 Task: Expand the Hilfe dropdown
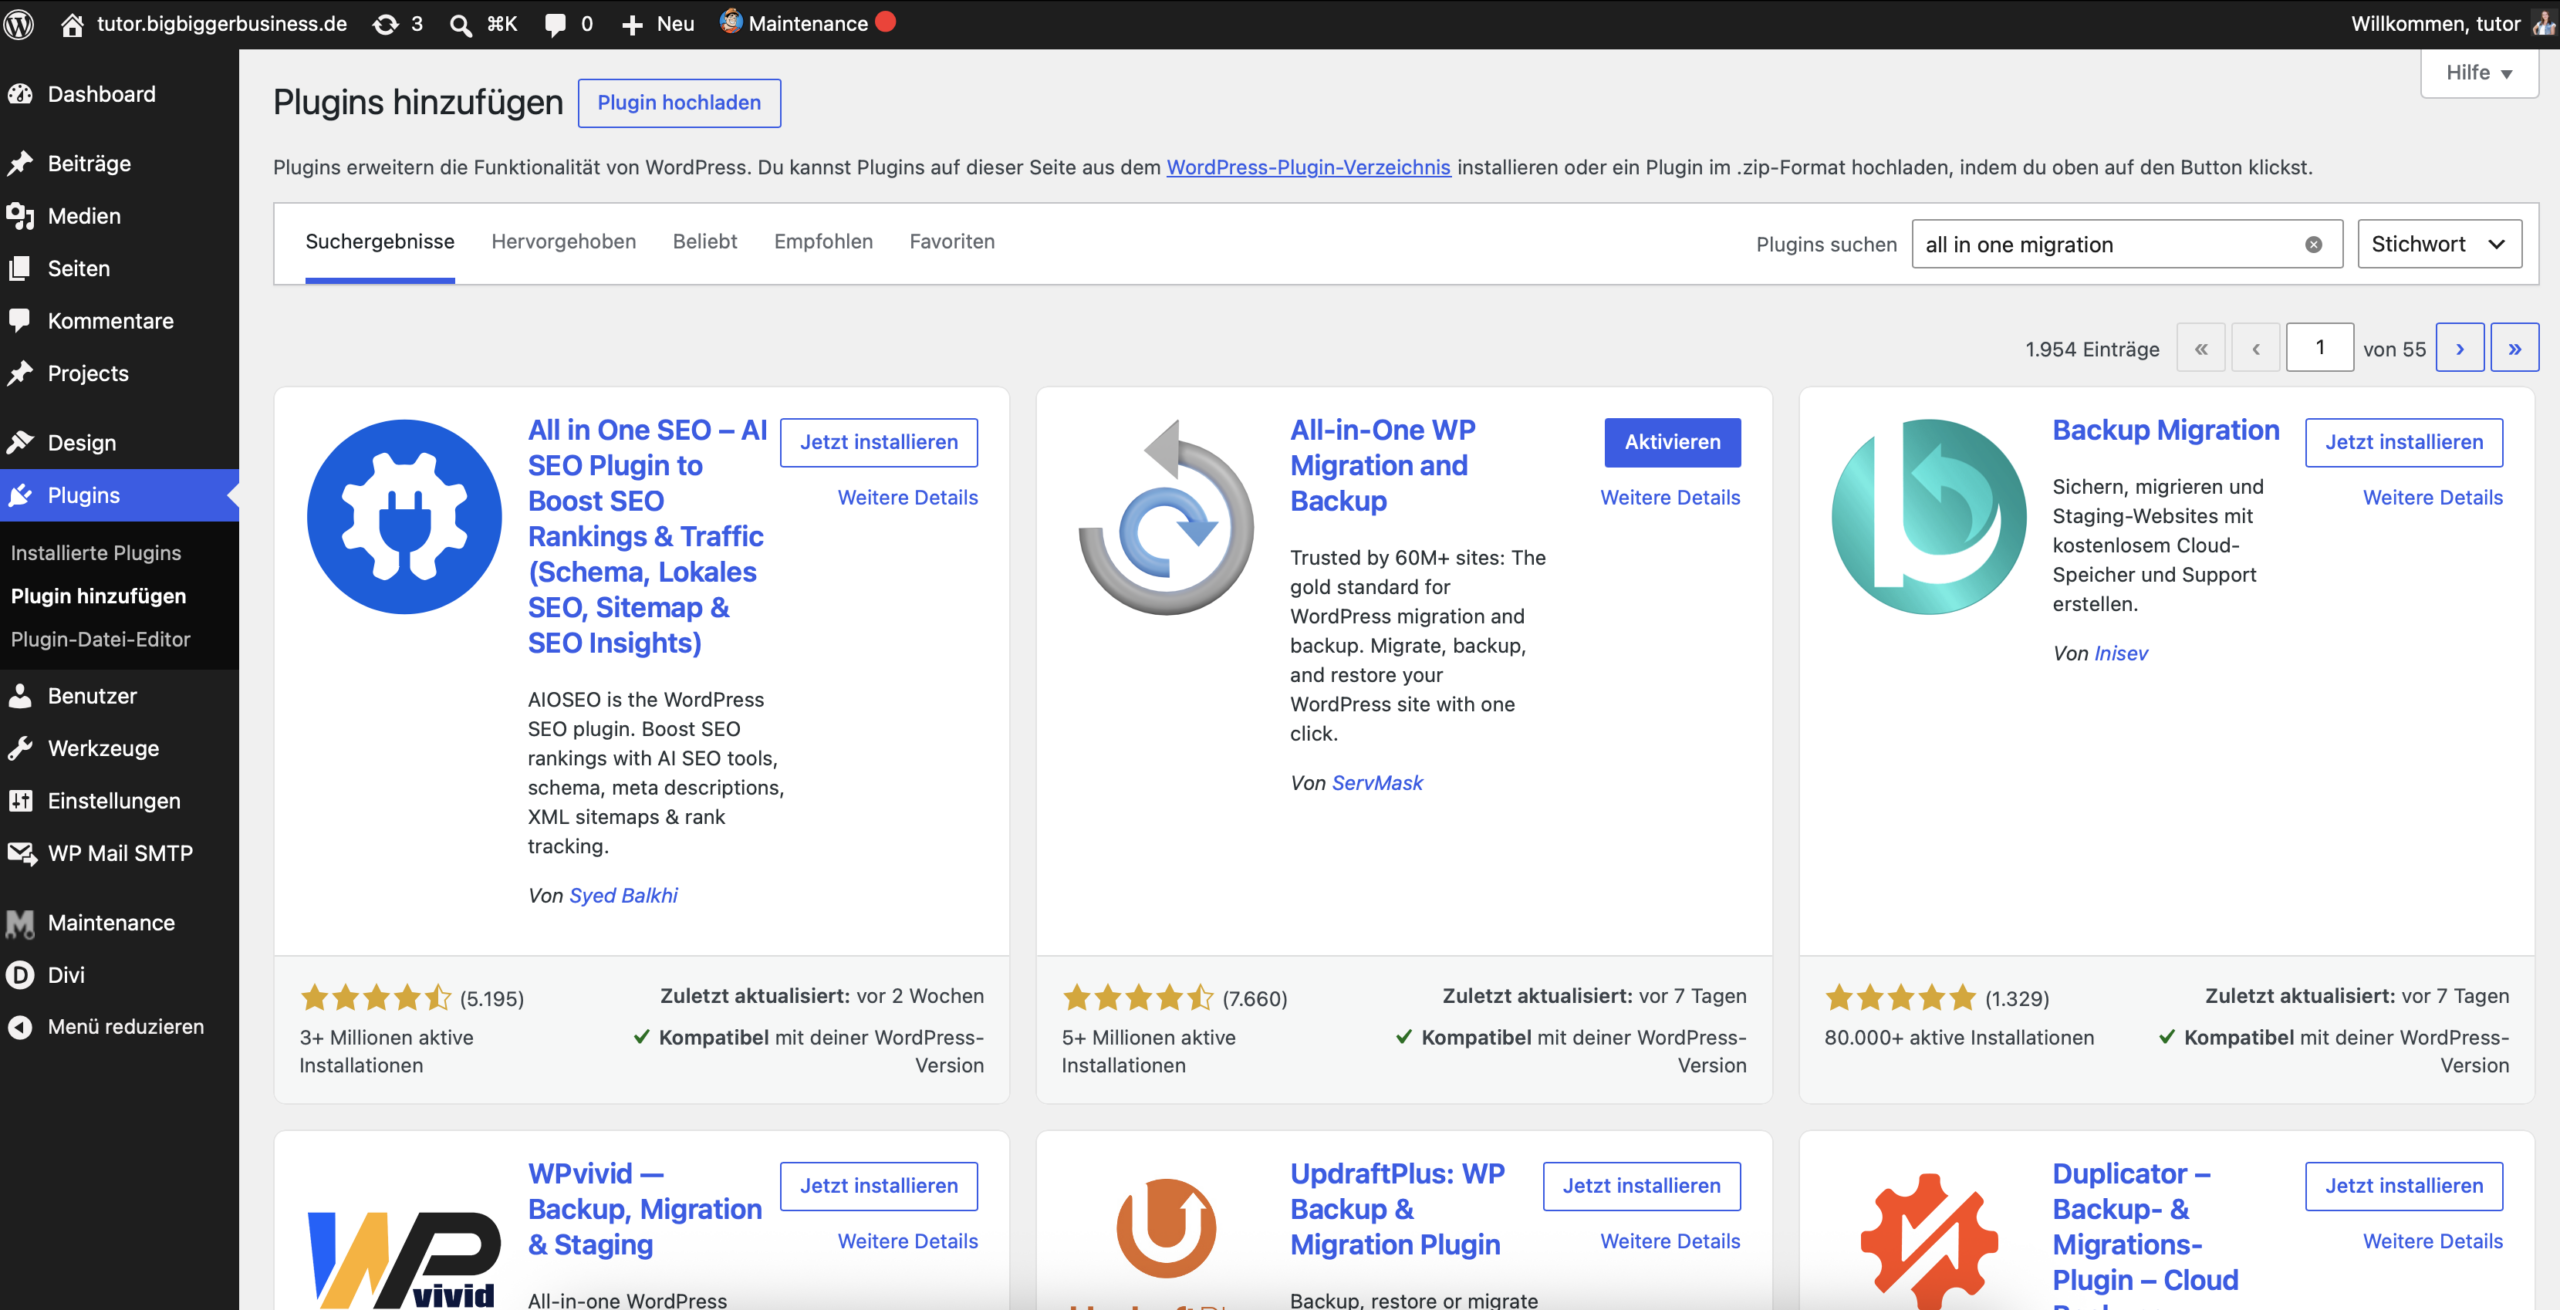[x=2479, y=73]
